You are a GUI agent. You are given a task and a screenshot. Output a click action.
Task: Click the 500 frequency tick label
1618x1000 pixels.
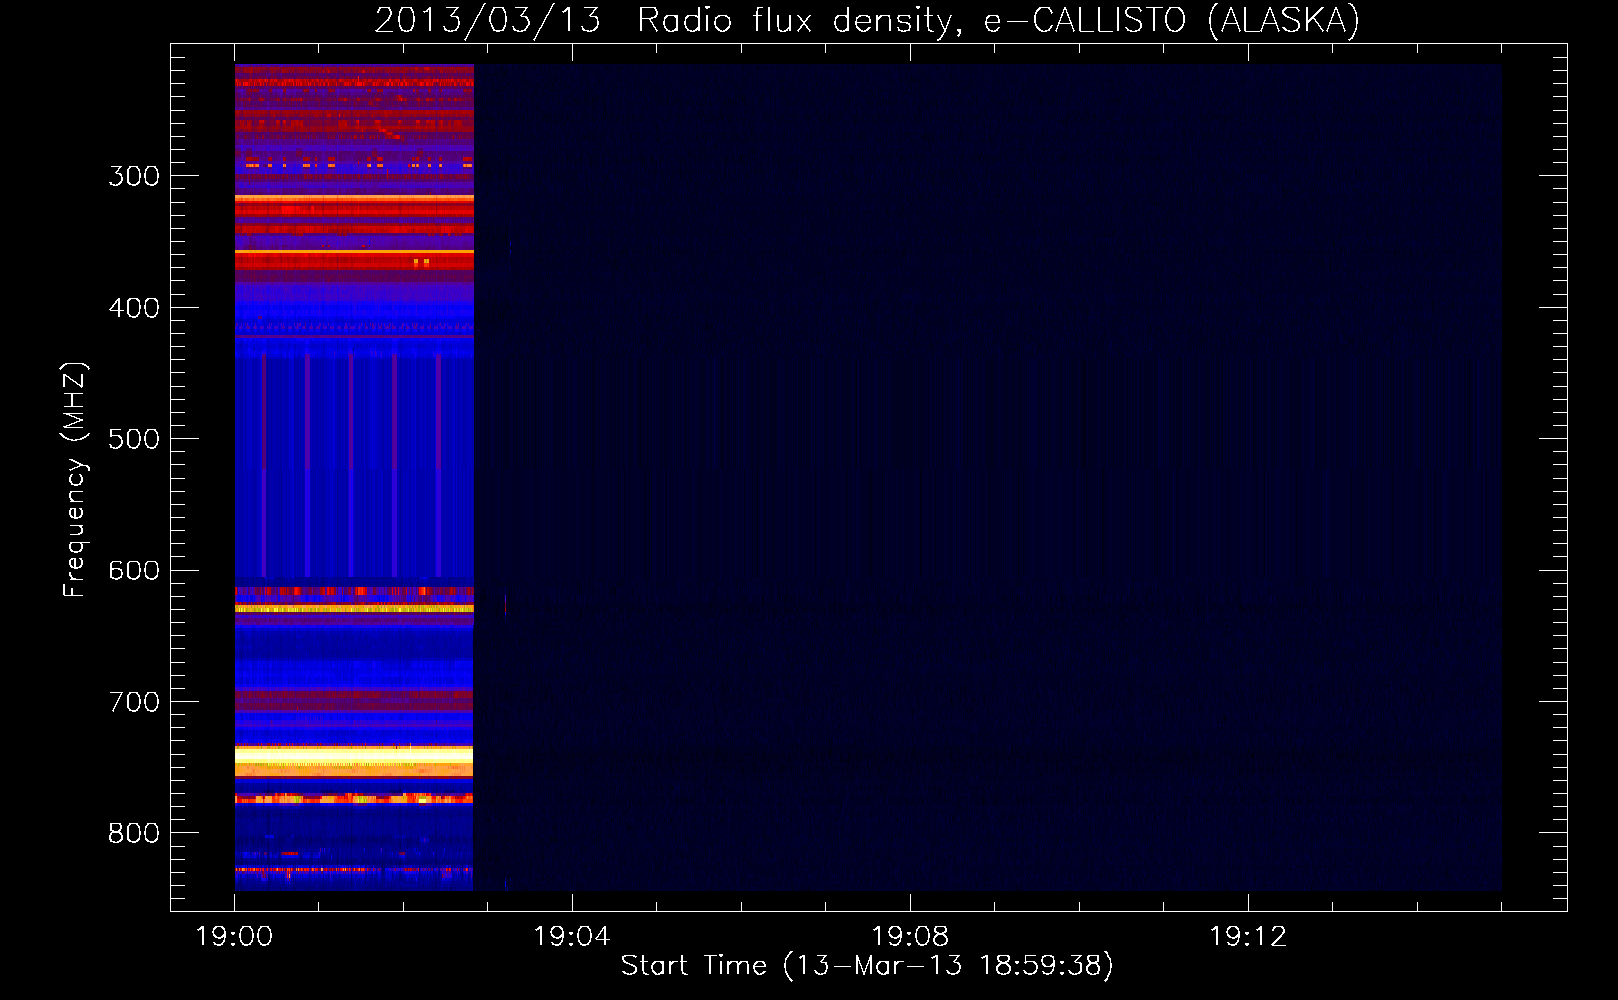click(134, 439)
